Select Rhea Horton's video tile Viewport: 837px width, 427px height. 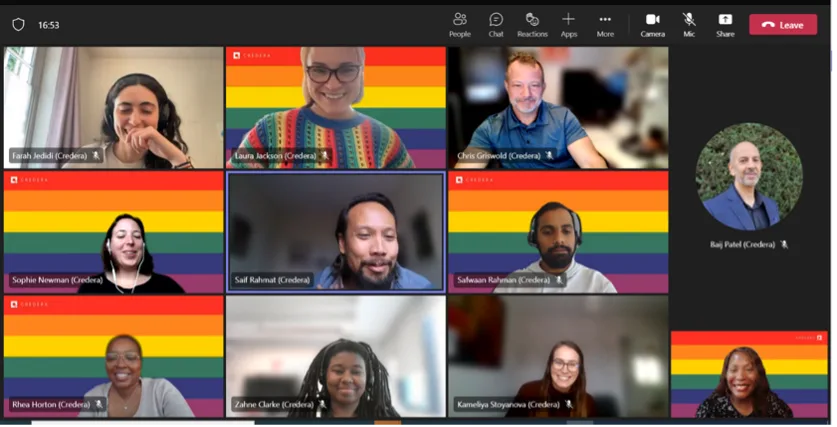click(113, 357)
